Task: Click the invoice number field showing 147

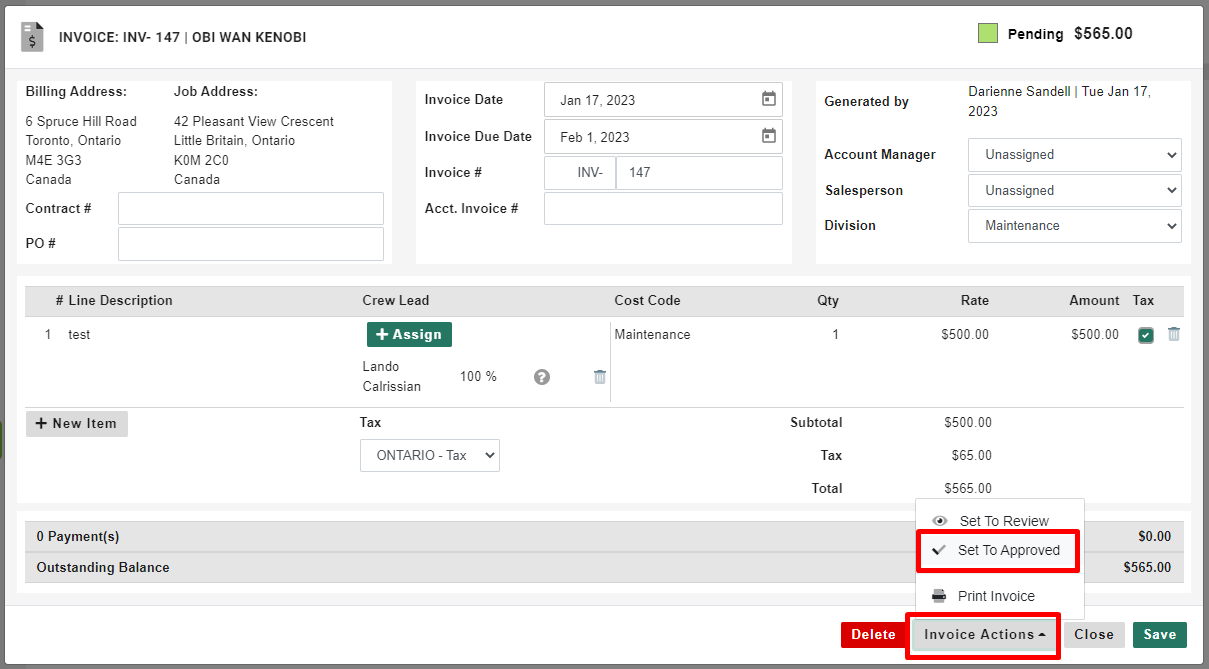Action: click(x=699, y=173)
